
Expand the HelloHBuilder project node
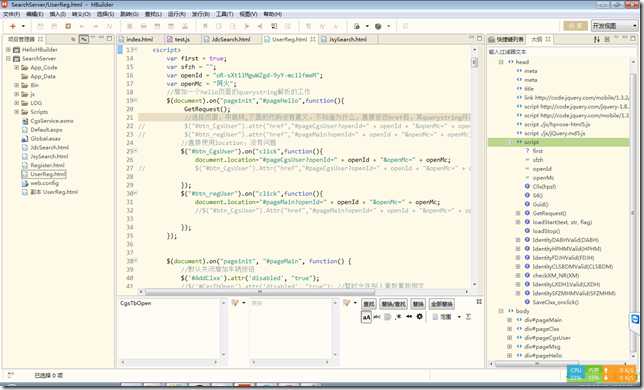click(8, 50)
